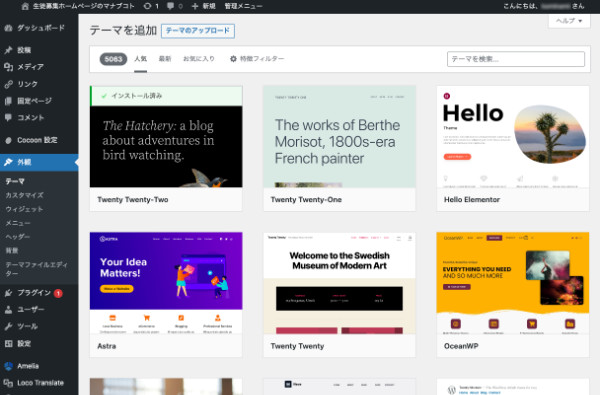The width and height of the screenshot is (600, 395).
Task: Click the plugin update badge showing 1
Action: tap(58, 293)
